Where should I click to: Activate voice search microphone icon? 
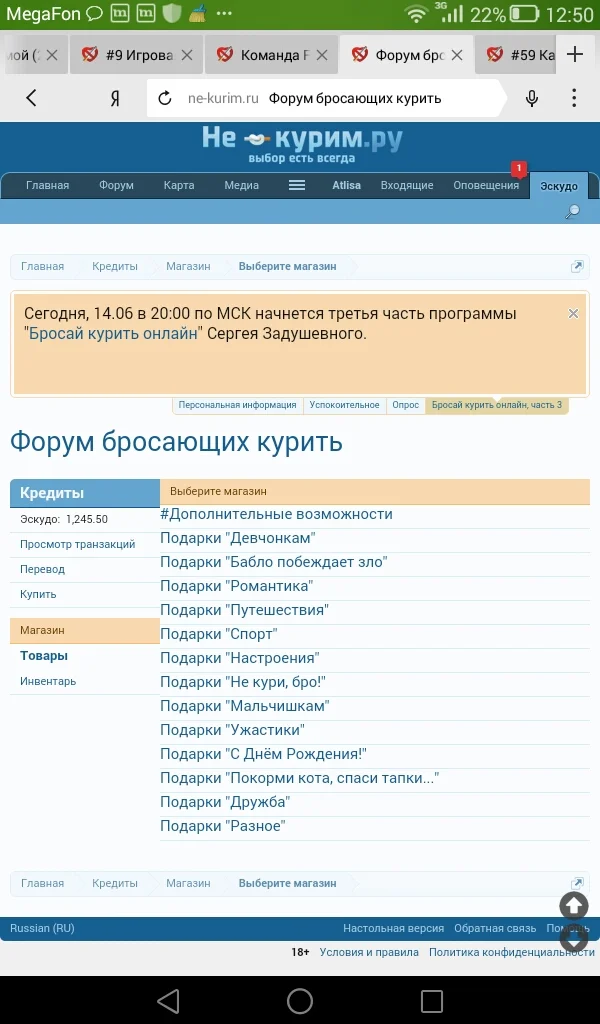[x=532, y=99]
